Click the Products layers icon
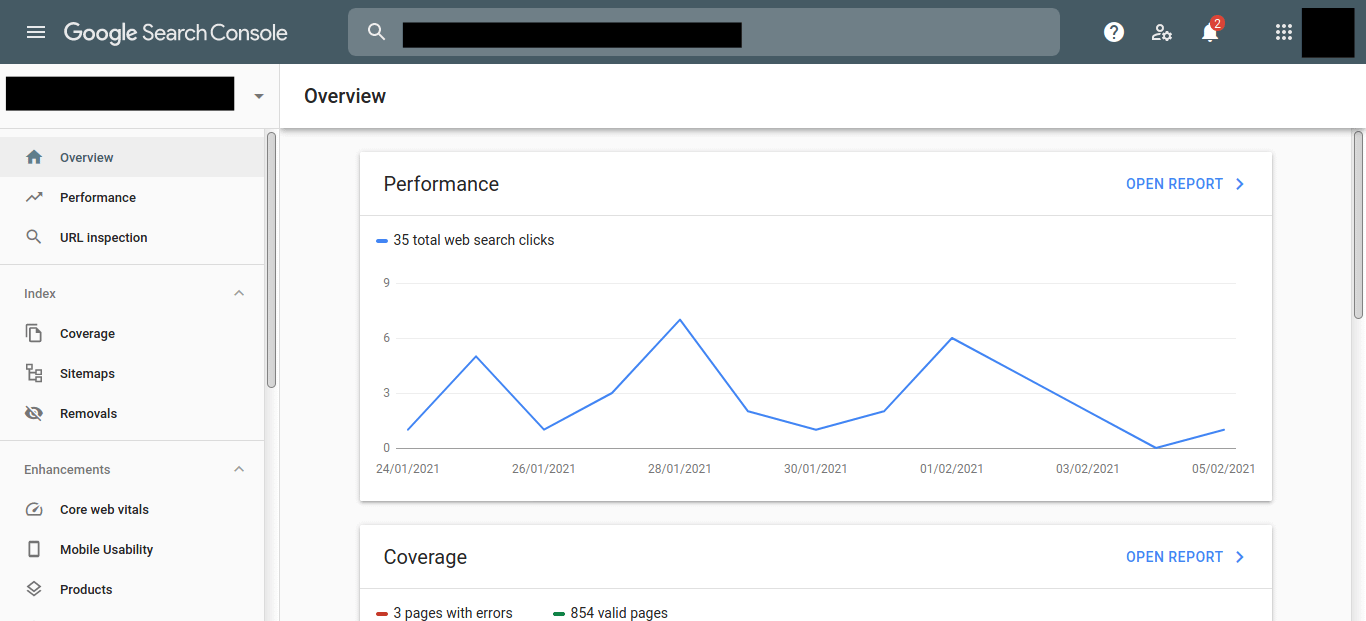Image resolution: width=1366 pixels, height=621 pixels. click(x=34, y=589)
